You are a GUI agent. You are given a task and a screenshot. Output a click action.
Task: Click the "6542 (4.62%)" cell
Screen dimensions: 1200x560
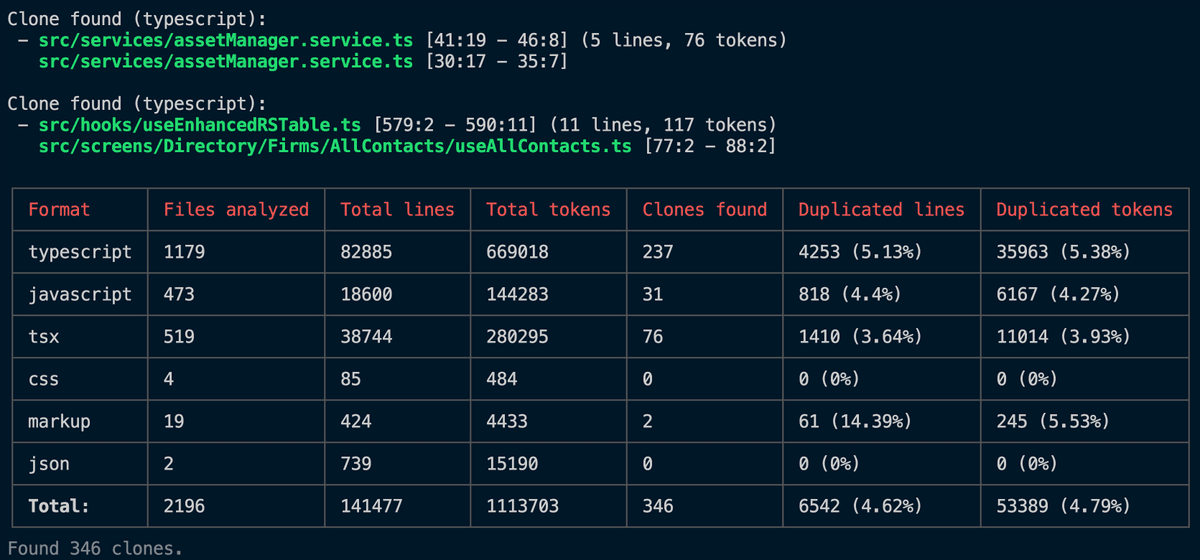click(860, 506)
